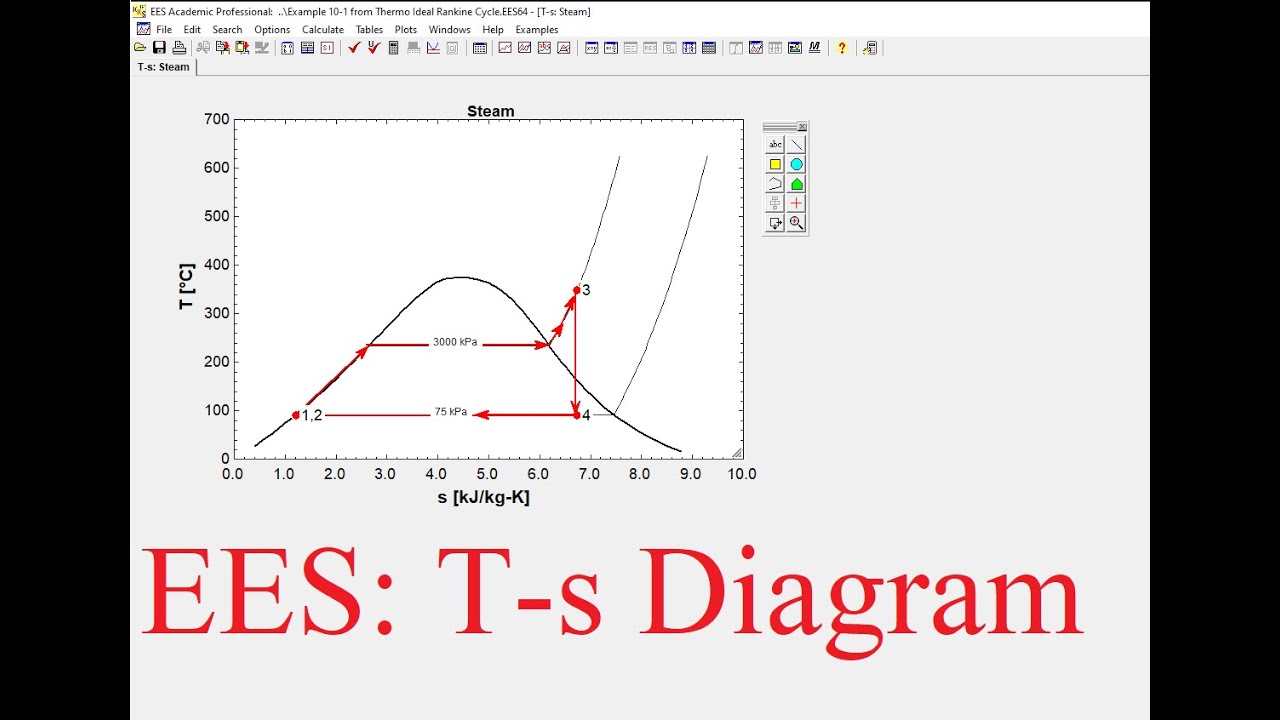This screenshot has width=1280, height=720.
Task: Select the yellow rectangle tool
Action: [x=775, y=164]
